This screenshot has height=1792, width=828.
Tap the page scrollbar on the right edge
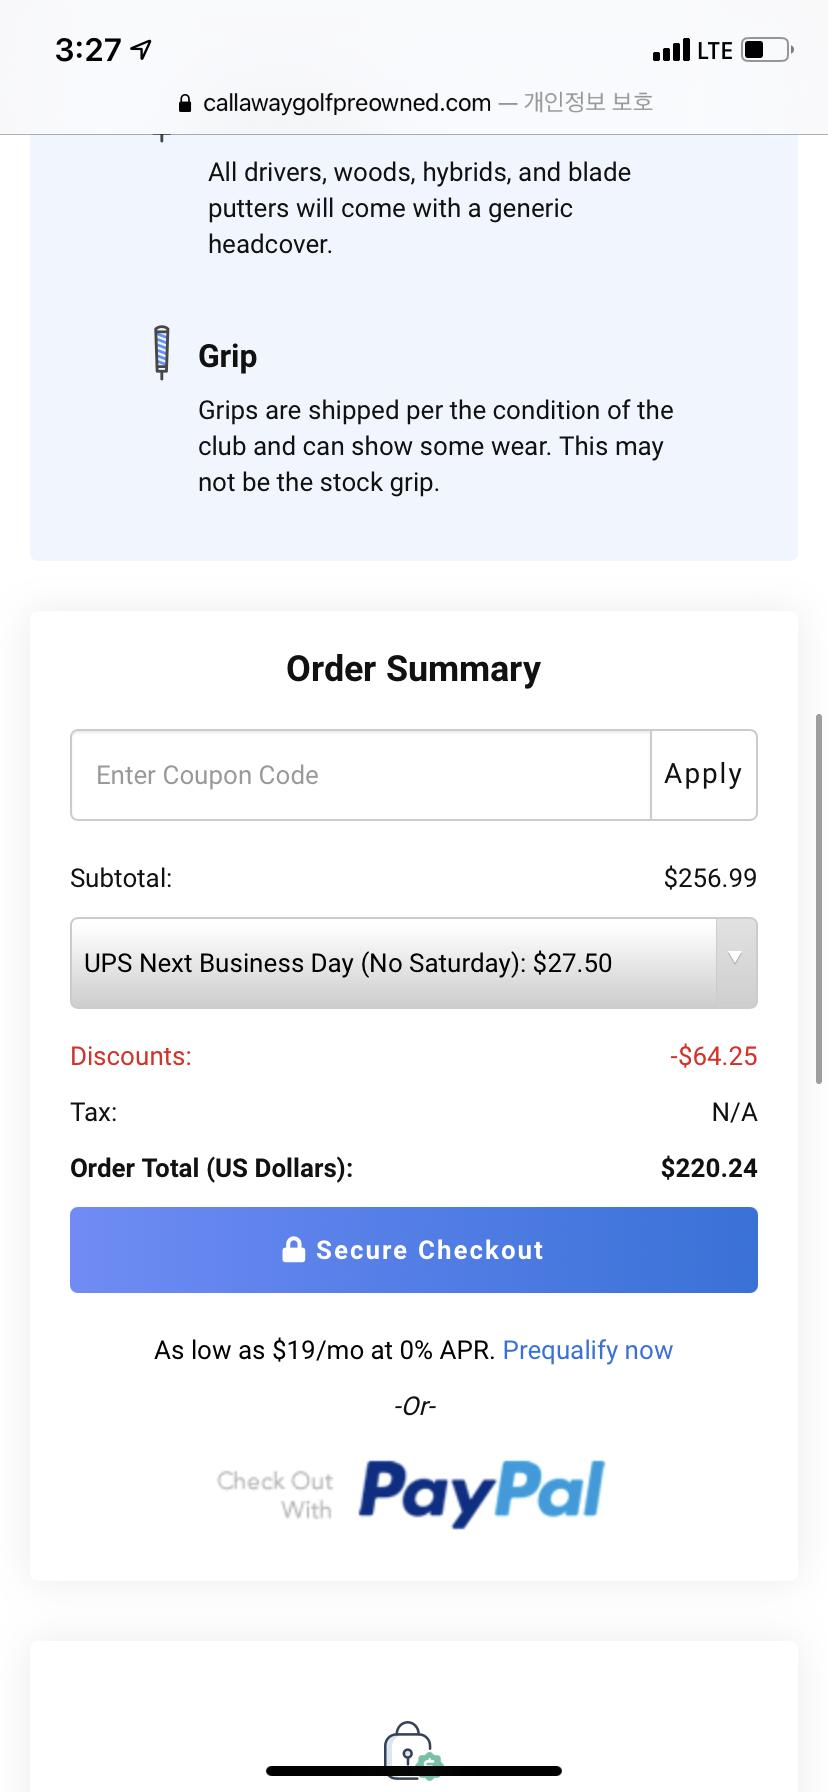819,898
